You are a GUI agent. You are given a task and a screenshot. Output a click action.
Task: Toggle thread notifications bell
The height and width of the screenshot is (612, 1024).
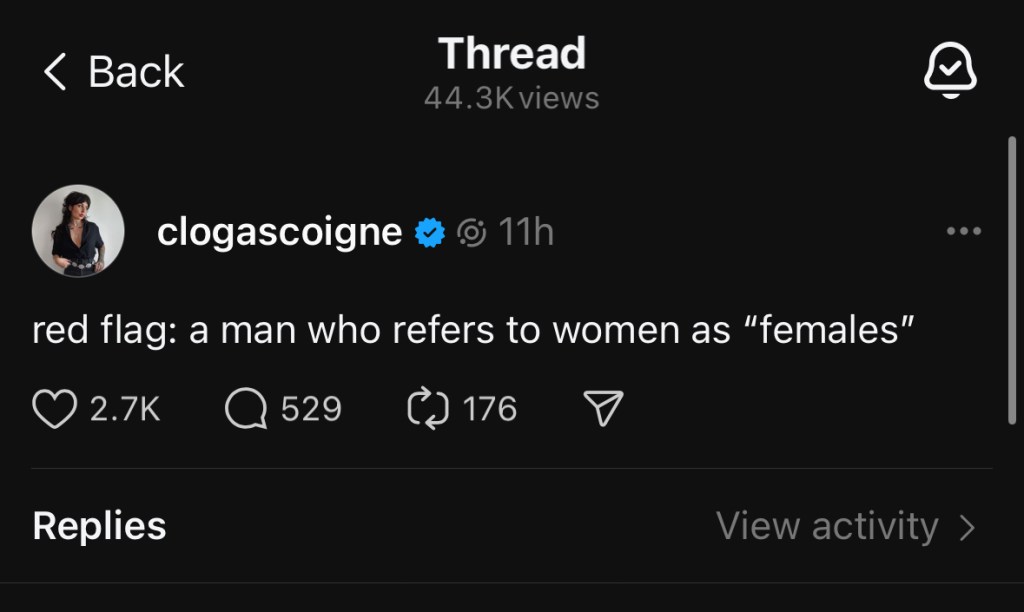click(949, 71)
